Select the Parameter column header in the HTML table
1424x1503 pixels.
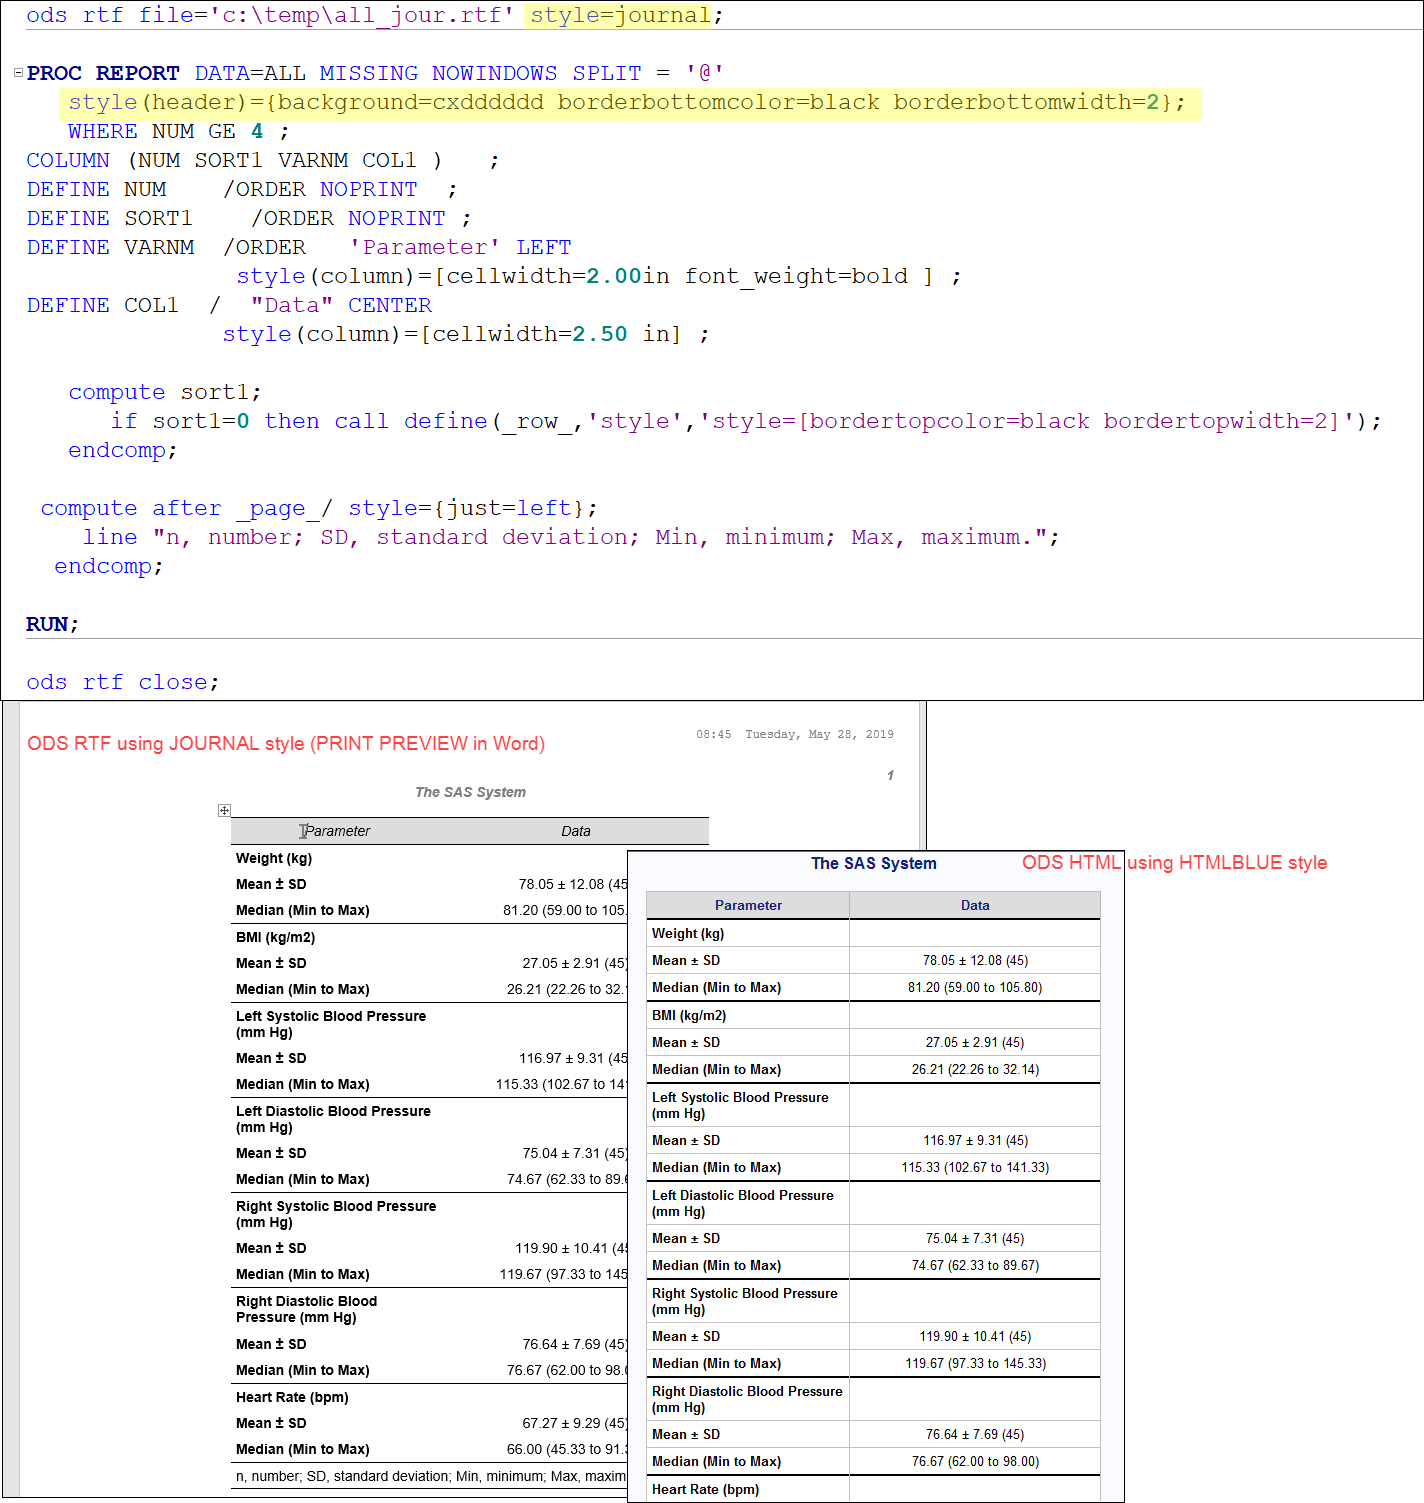747,905
